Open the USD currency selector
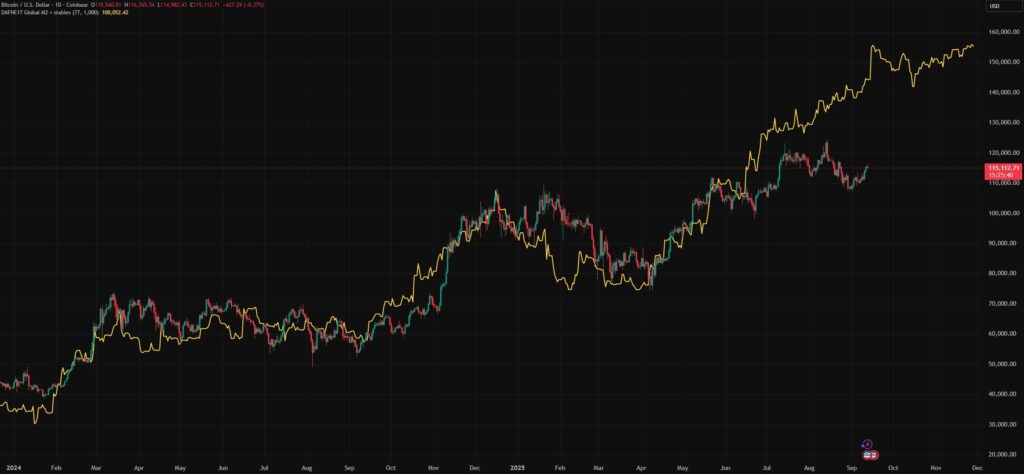The width and height of the screenshot is (1024, 474). [x=995, y=6]
